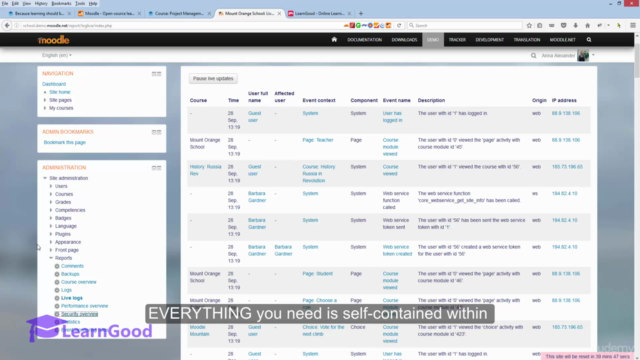640x360 pixels.
Task: Open the Documentation menu item
Action: [364, 40]
